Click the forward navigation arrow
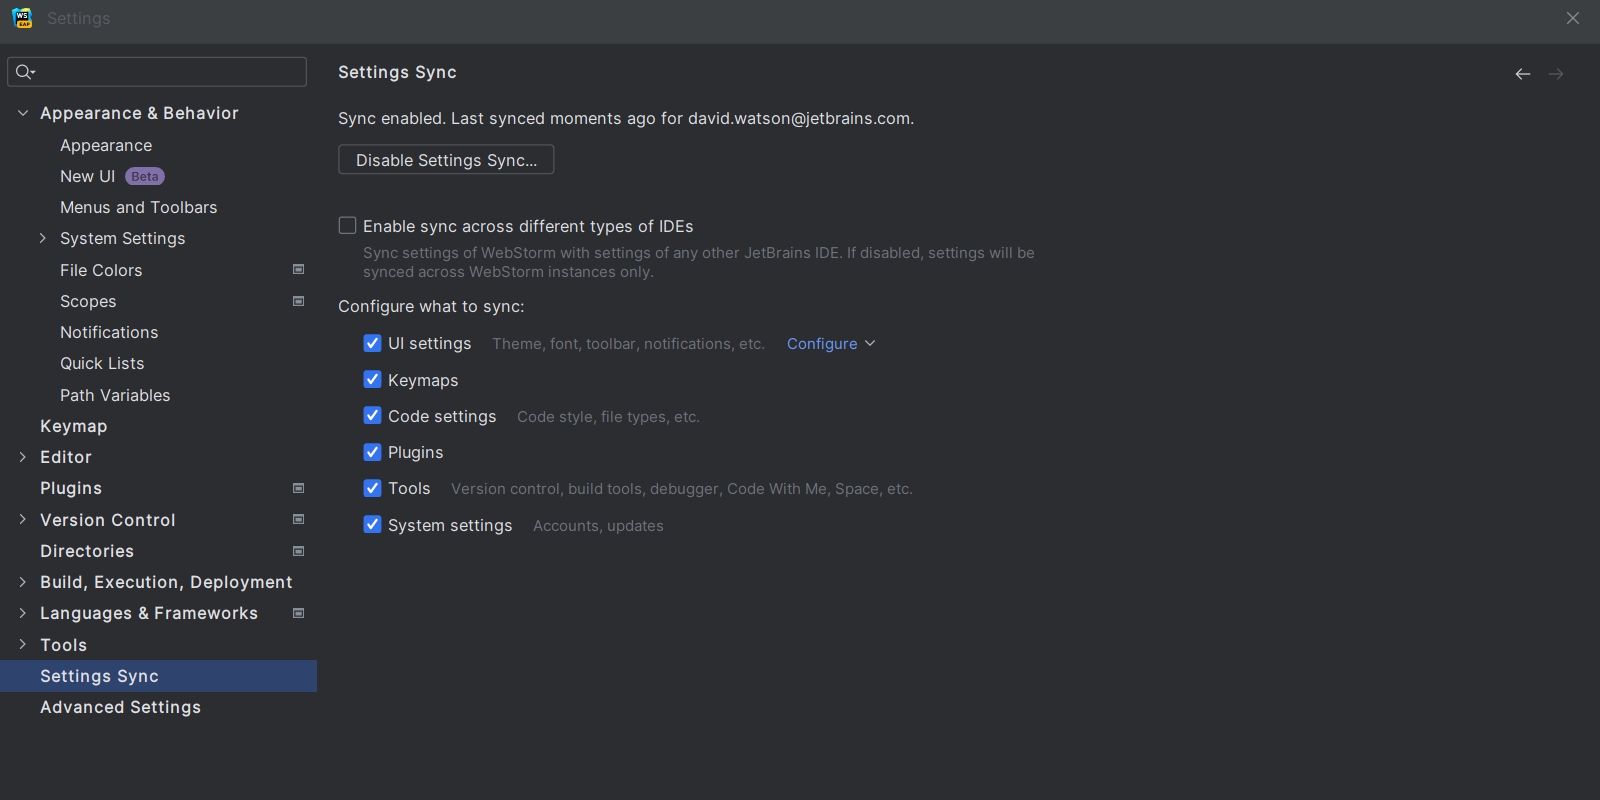The image size is (1600, 800). click(x=1556, y=74)
